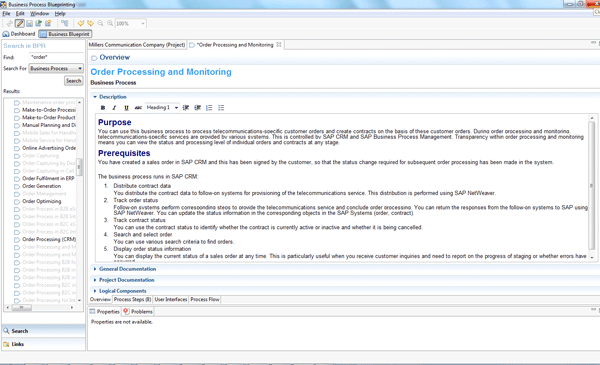Viewport: 600px width, 365px height.
Task: Click the leftmost link toolbar icon
Action: (x=10, y=23)
